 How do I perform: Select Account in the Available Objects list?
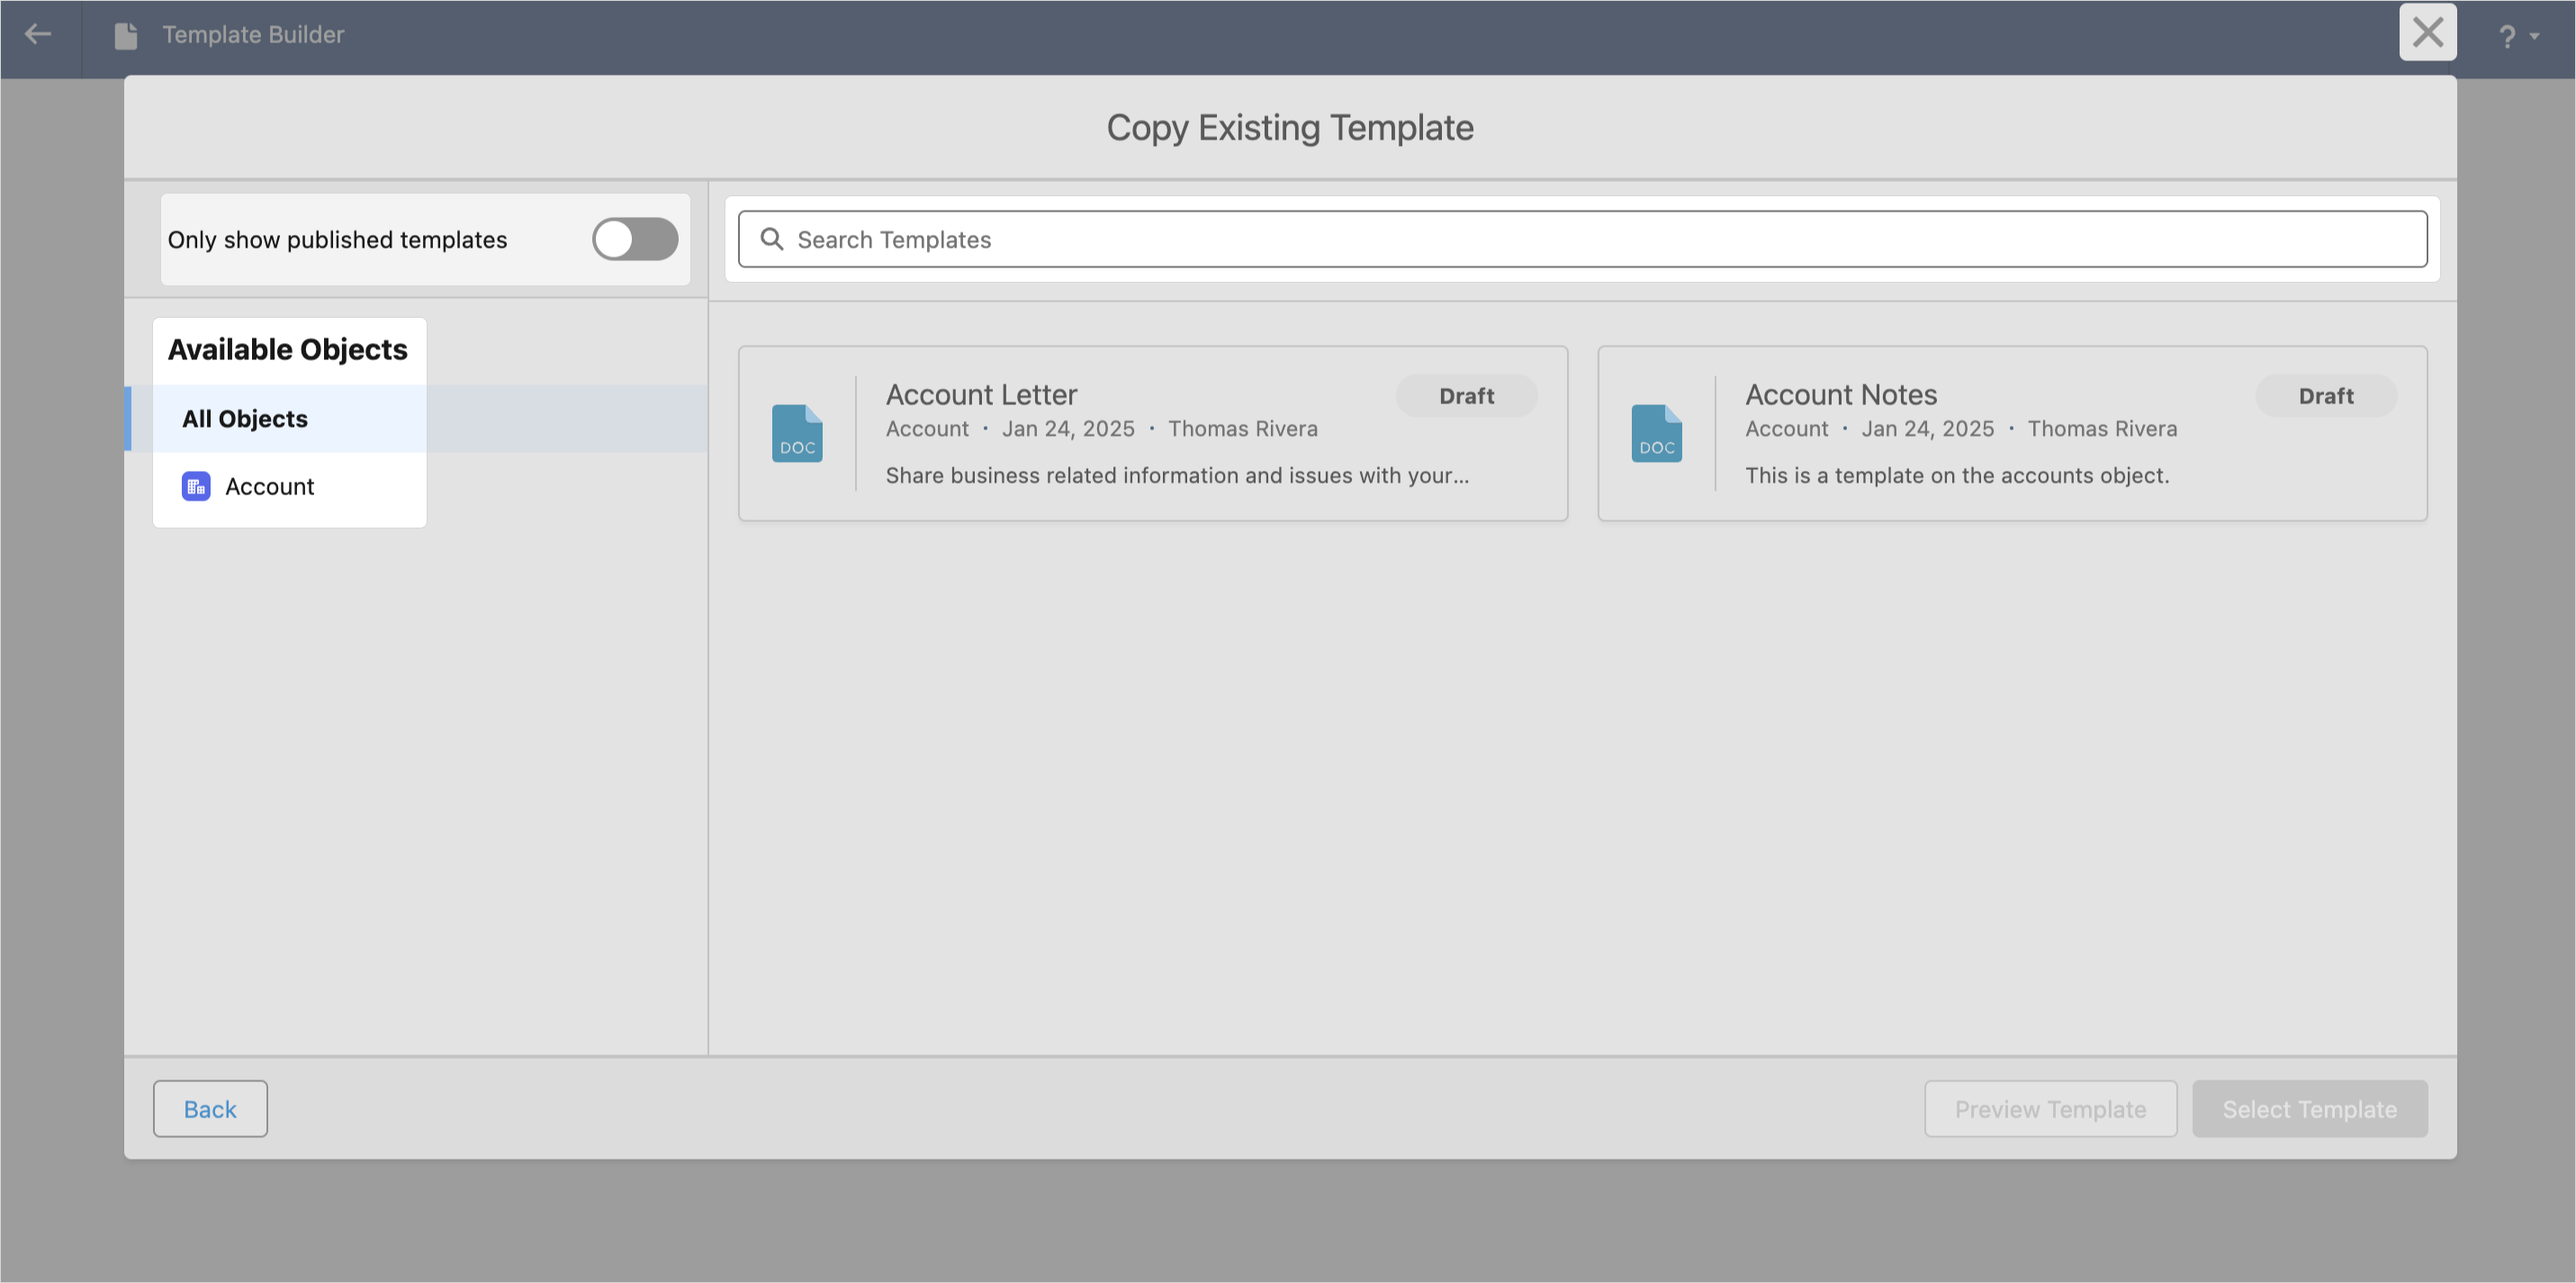pos(269,486)
